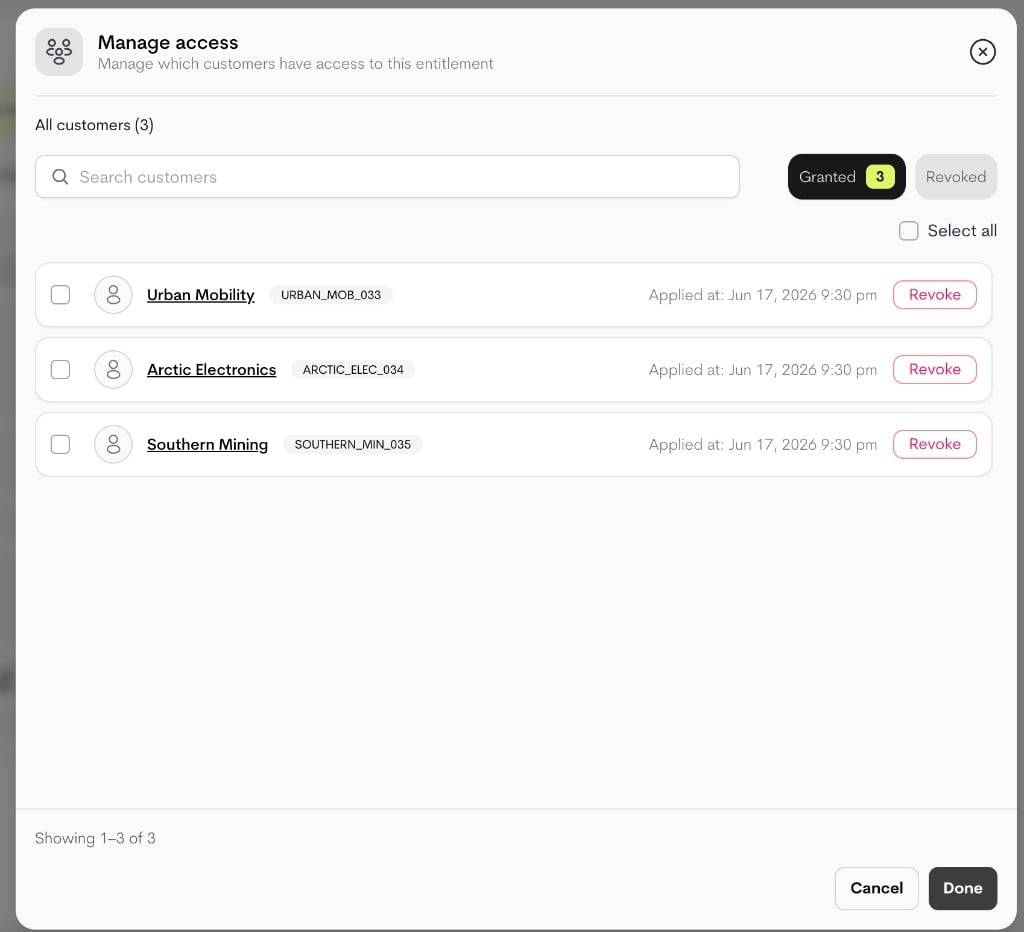Click the Granted count badge 3
The width and height of the screenshot is (1024, 932).
[879, 176]
